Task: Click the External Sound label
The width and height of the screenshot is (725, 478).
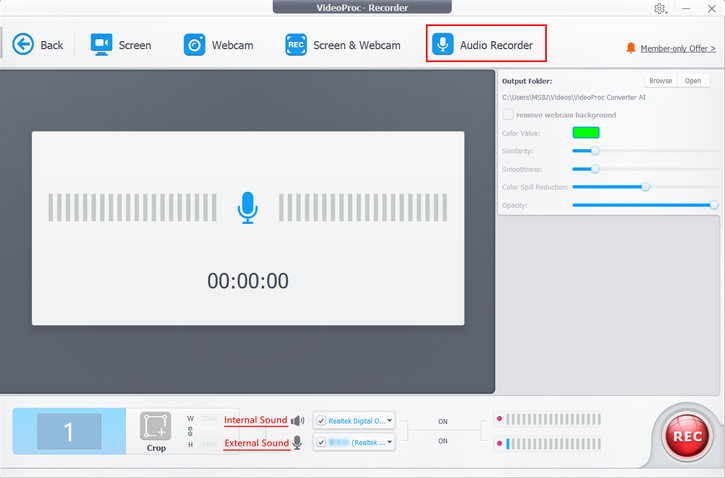Action: 257,443
